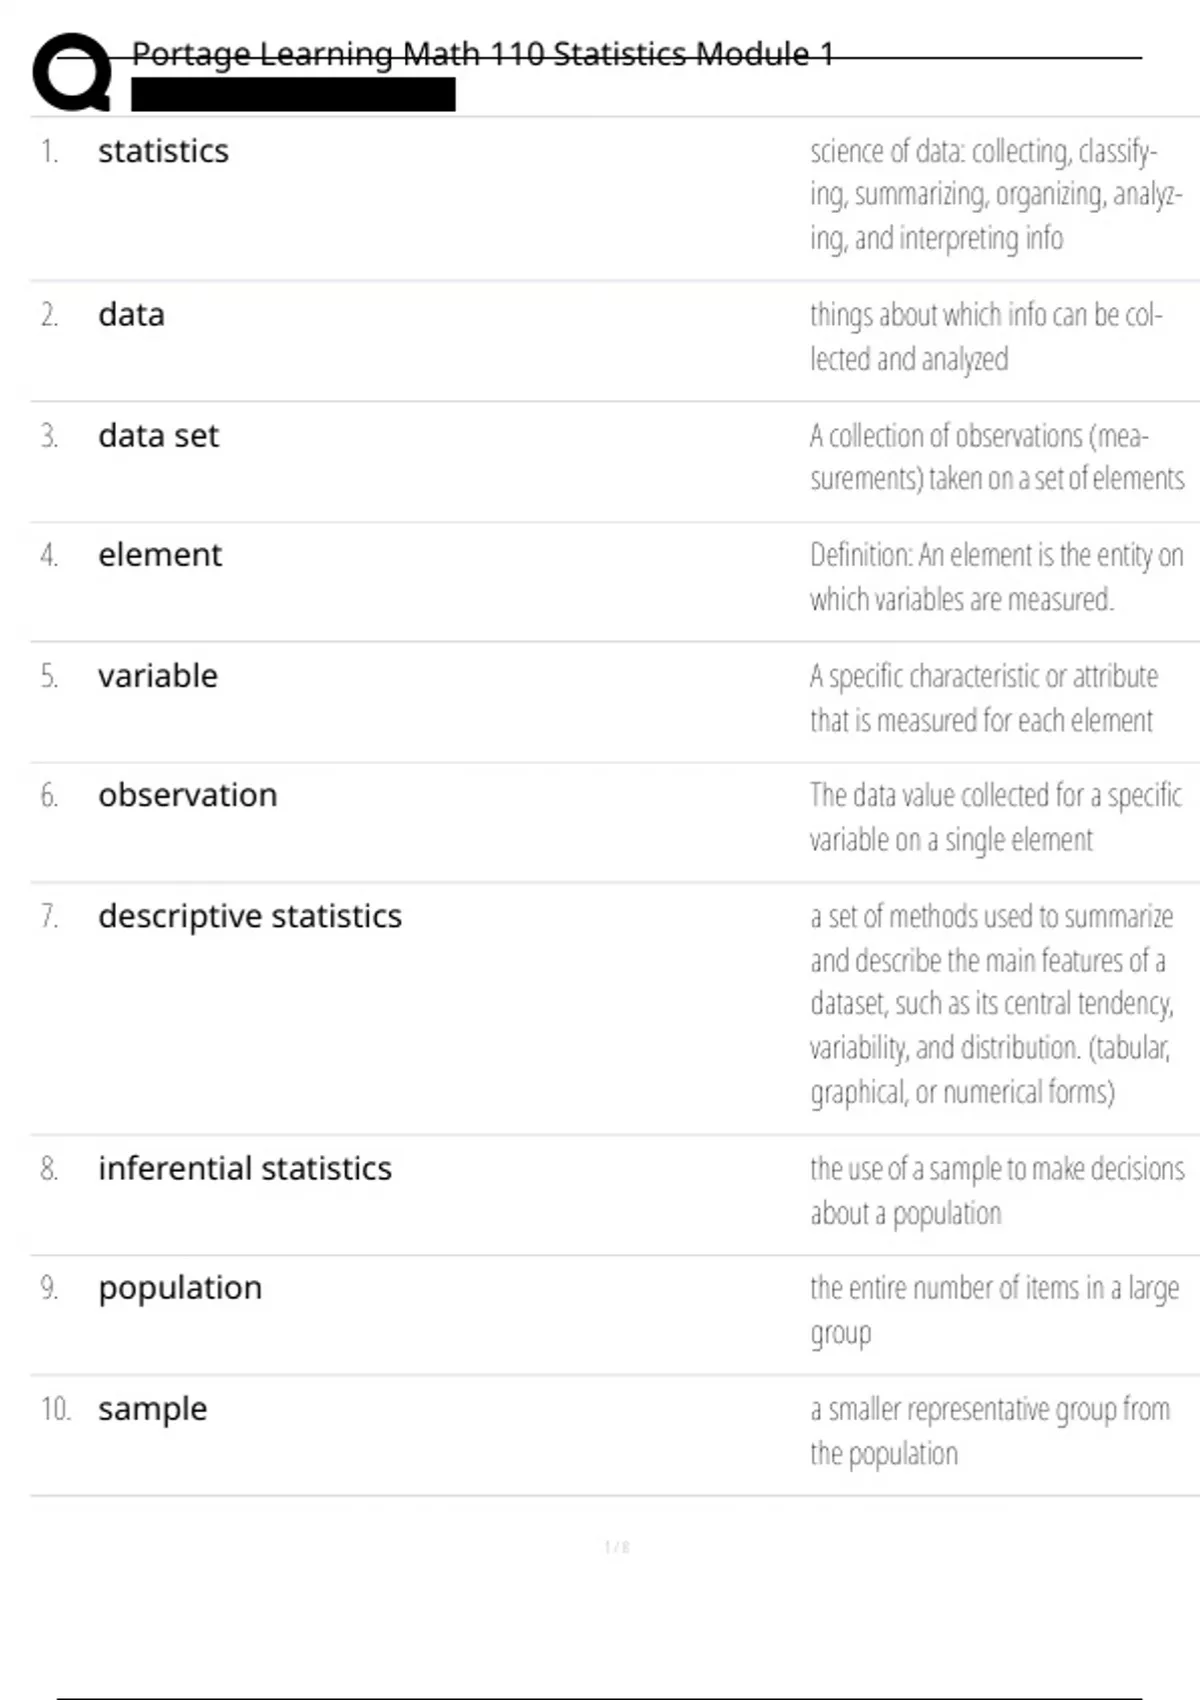1200x1700 pixels.
Task: Click 'a smaller representative group' definition
Action: click(989, 1431)
